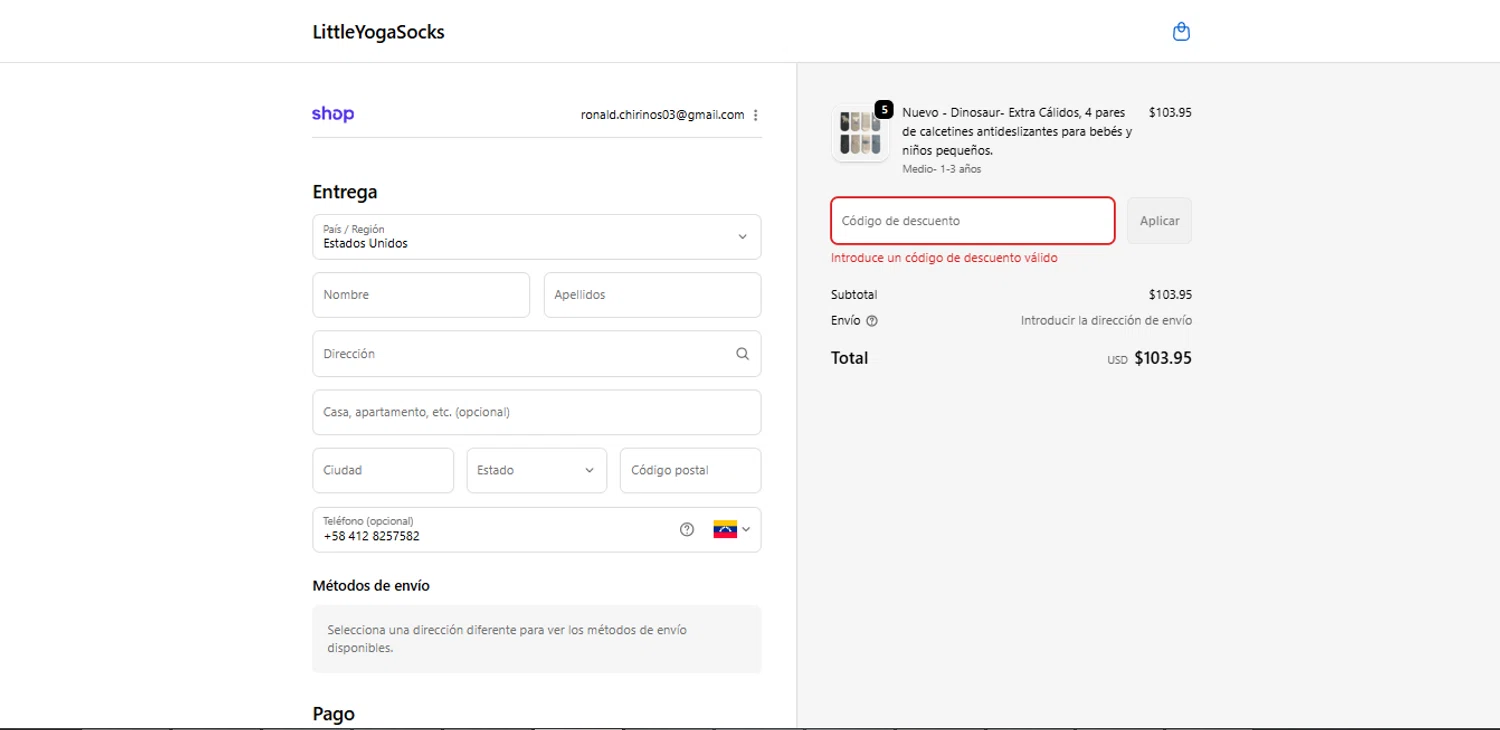Screen dimensions: 1500x730
Task: Click the dinosaur socks product thumbnail
Action: coord(861,134)
